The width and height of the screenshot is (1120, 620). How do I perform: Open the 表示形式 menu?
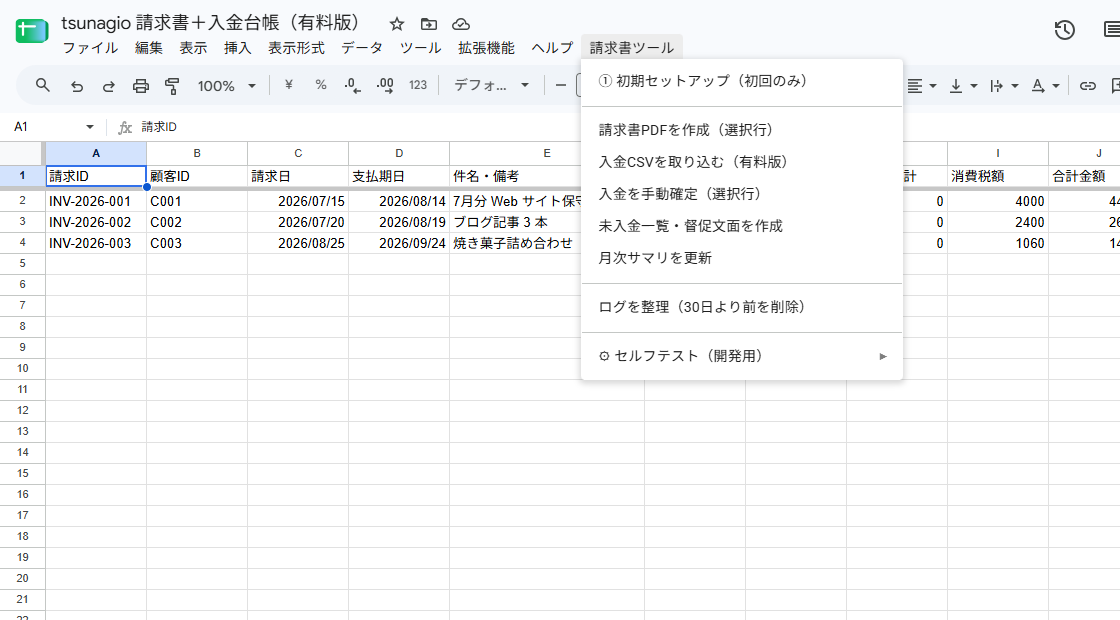coord(296,48)
